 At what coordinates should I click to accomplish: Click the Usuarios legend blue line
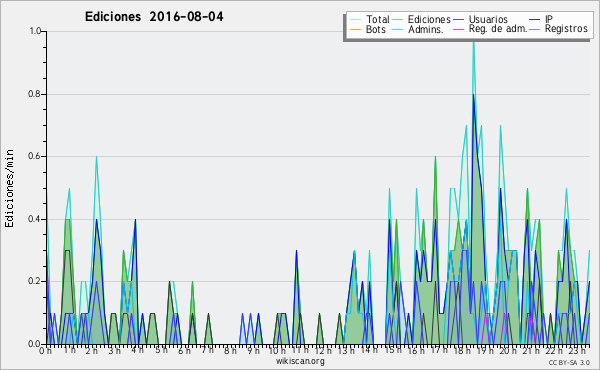point(458,20)
